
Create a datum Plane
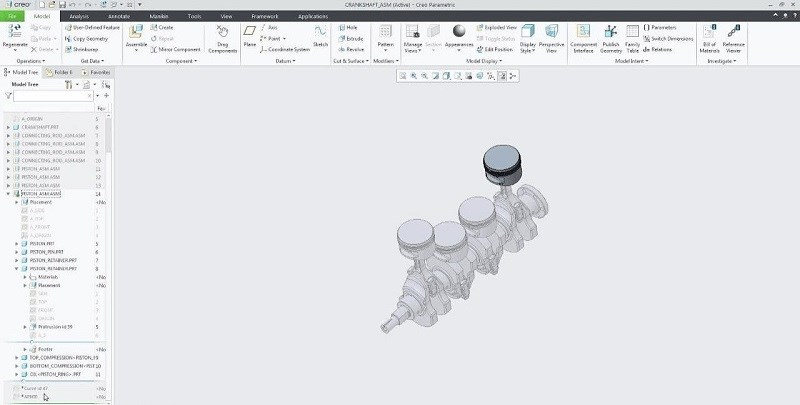tap(249, 36)
